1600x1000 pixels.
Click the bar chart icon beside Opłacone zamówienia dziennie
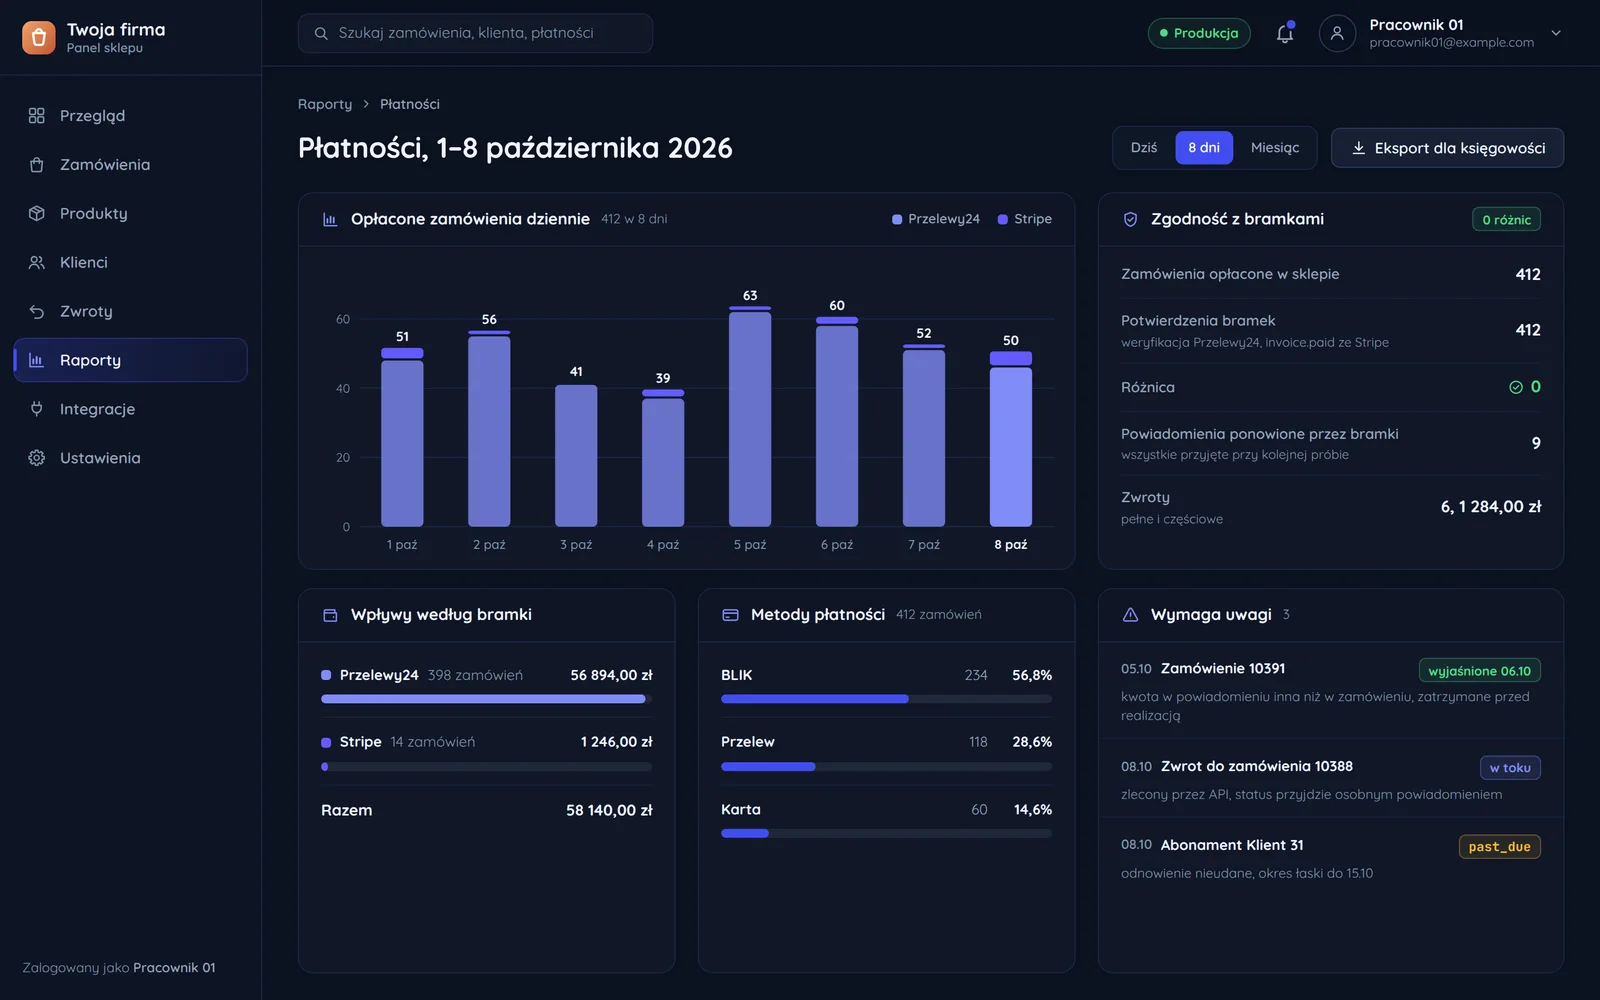pyautogui.click(x=330, y=219)
